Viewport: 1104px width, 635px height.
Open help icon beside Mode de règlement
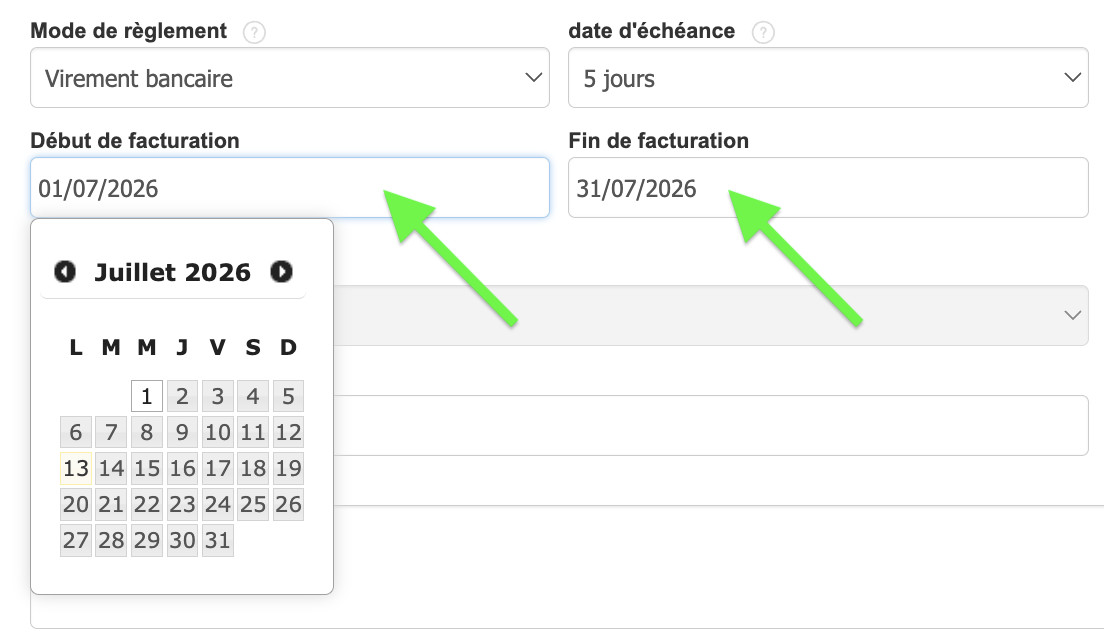coord(254,32)
